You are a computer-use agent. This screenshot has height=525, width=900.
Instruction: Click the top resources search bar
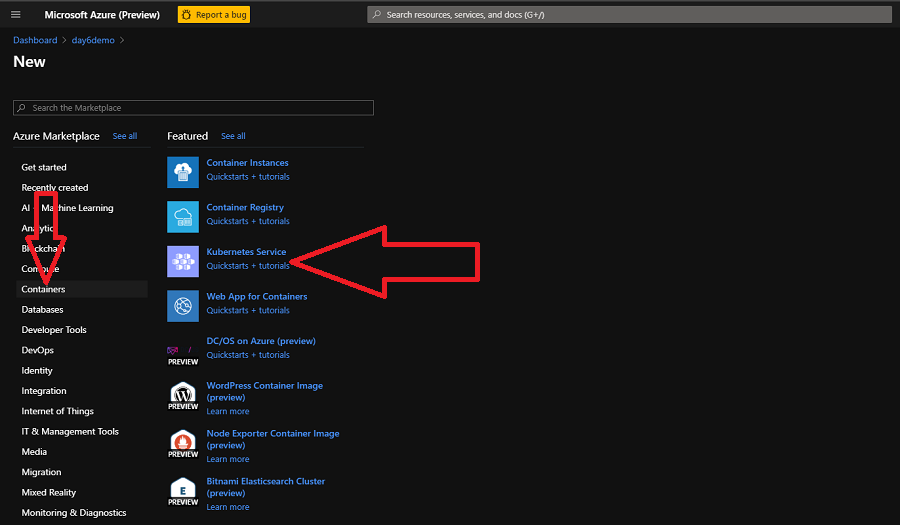point(628,15)
